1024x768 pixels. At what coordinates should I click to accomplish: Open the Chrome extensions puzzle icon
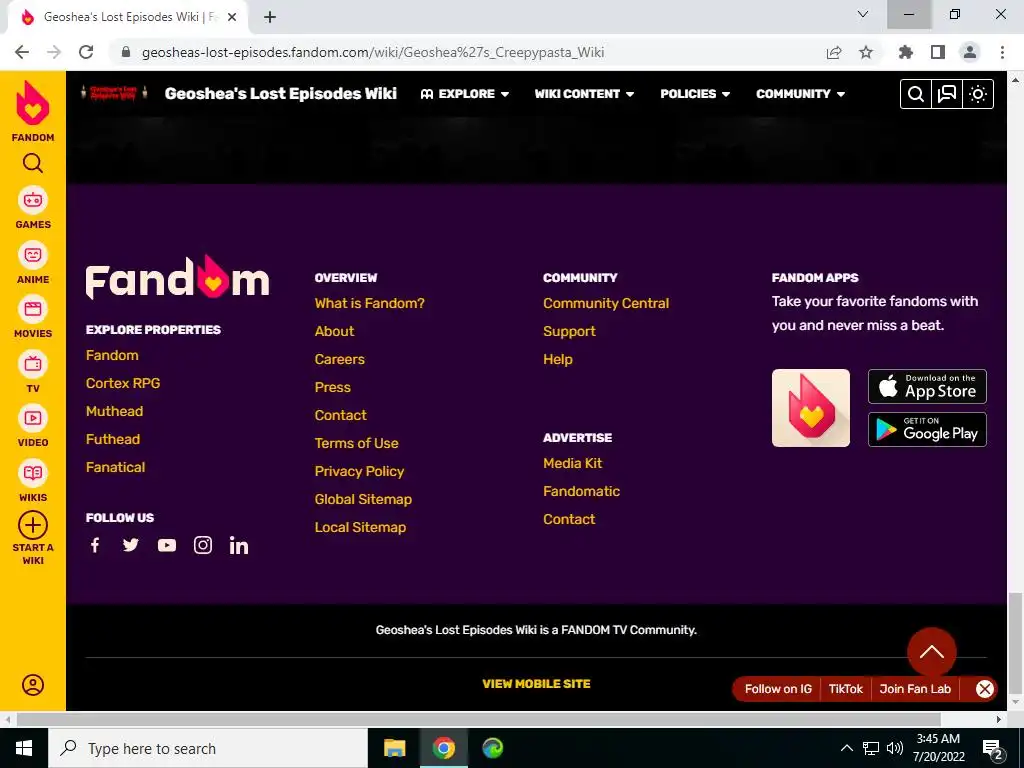pyautogui.click(x=905, y=52)
